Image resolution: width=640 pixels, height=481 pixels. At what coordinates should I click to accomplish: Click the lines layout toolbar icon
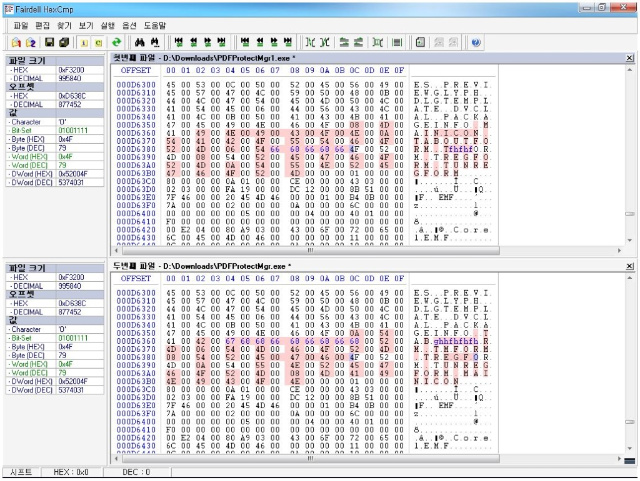click(x=397, y=42)
